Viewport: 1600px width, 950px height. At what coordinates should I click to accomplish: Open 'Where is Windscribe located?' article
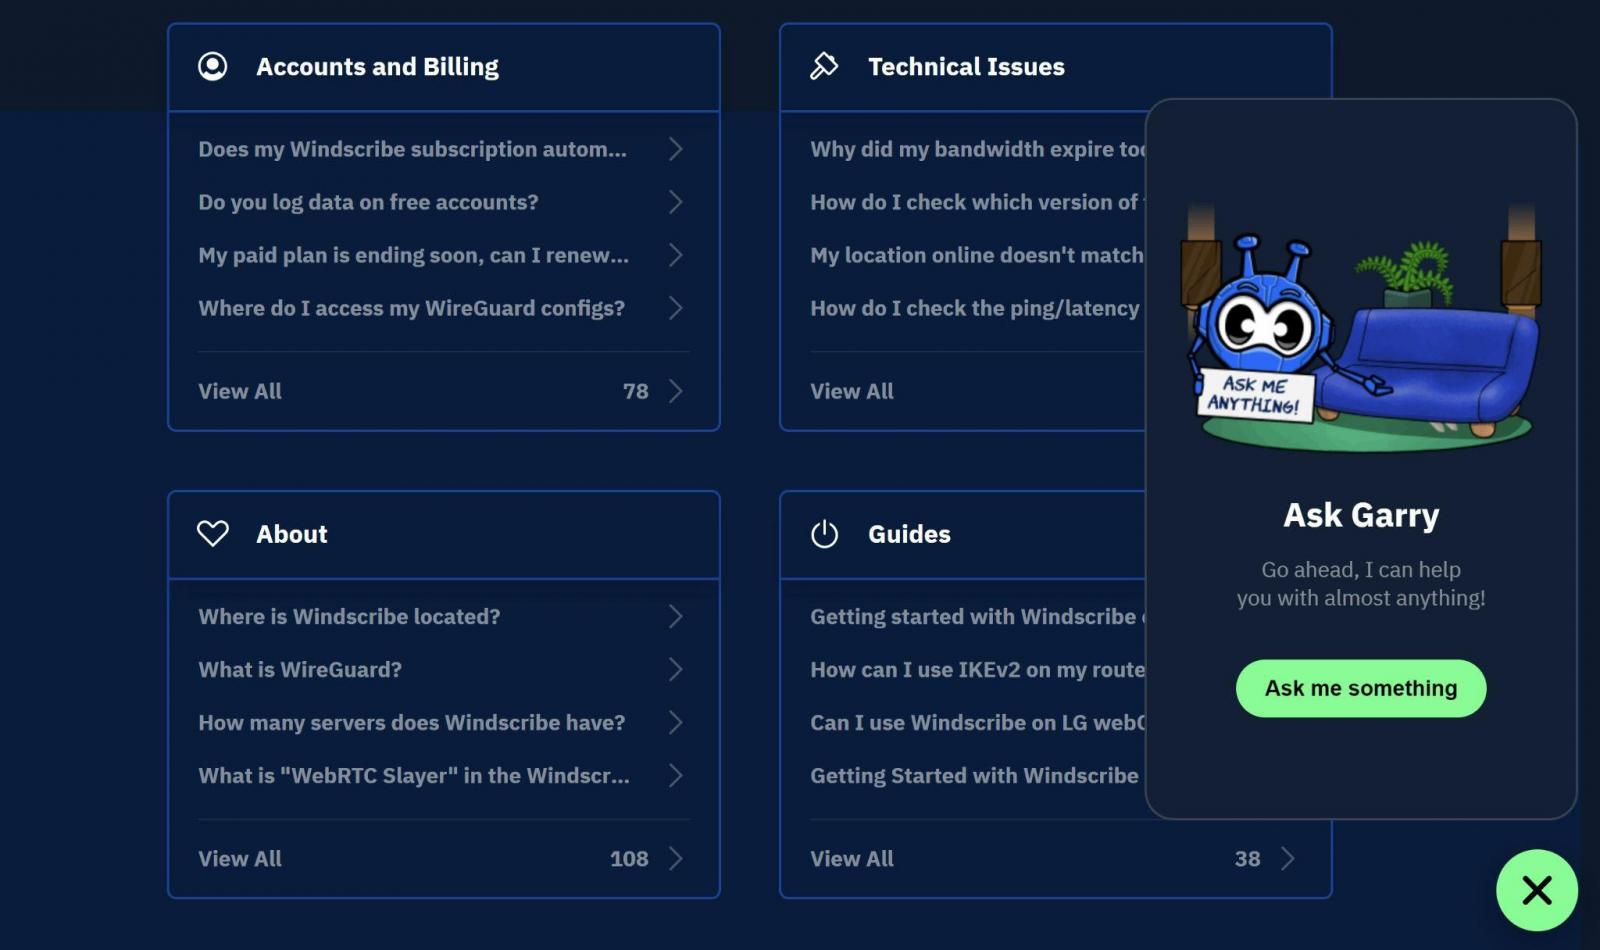coord(350,616)
